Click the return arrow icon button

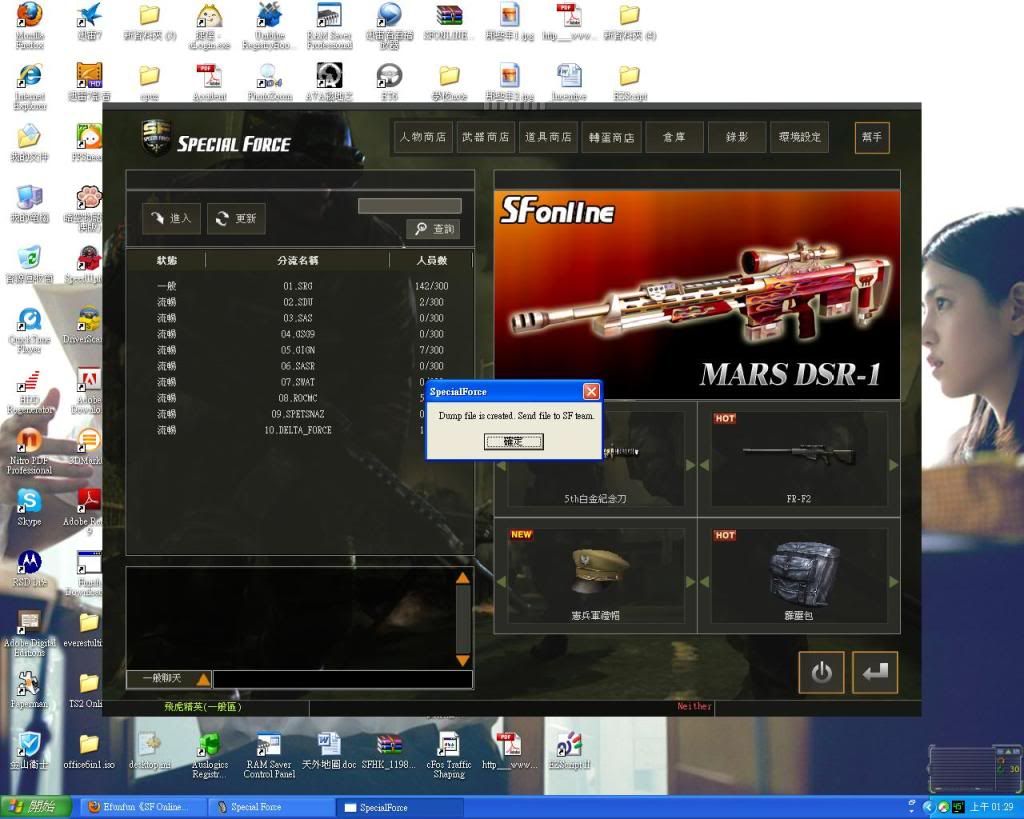[875, 672]
